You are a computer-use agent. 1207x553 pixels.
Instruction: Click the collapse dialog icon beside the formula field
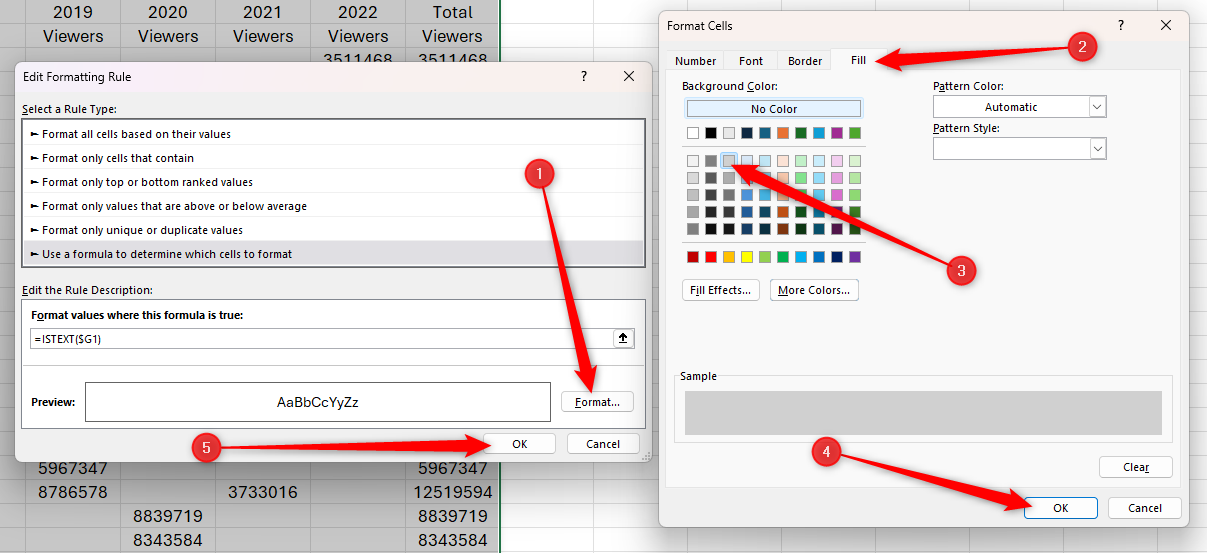(623, 339)
